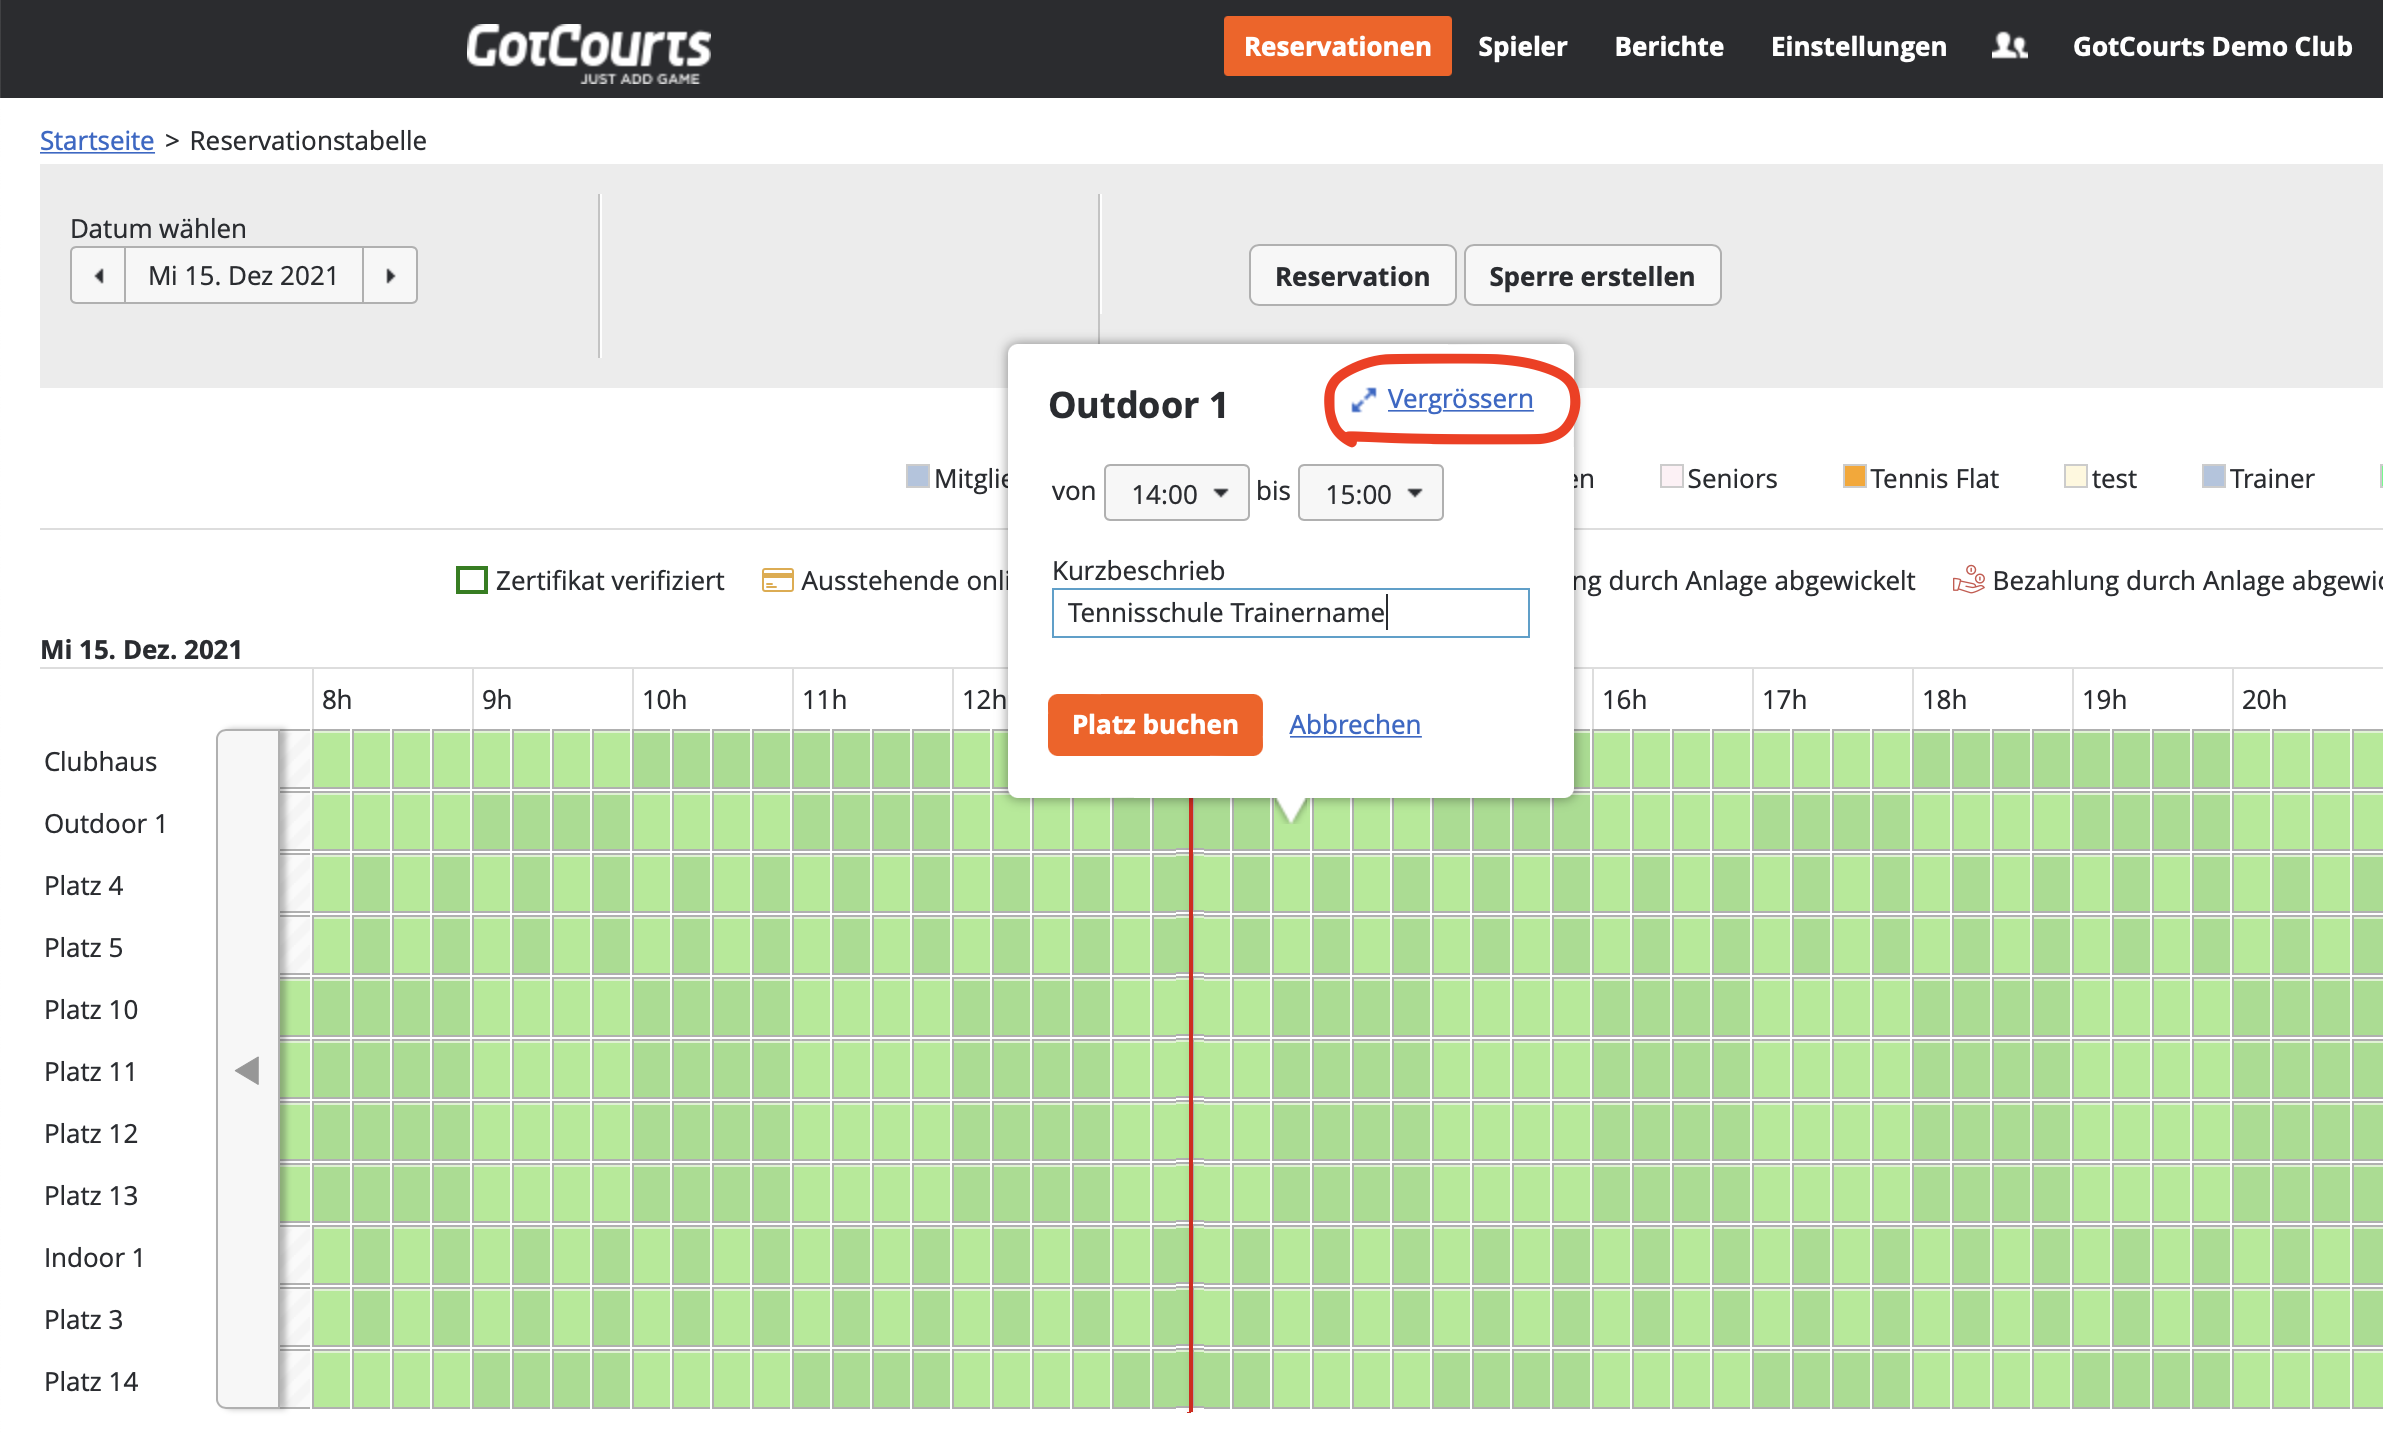The width and height of the screenshot is (2383, 1434).
Task: Click the Ausstehende online payment card icon
Action: click(777, 580)
